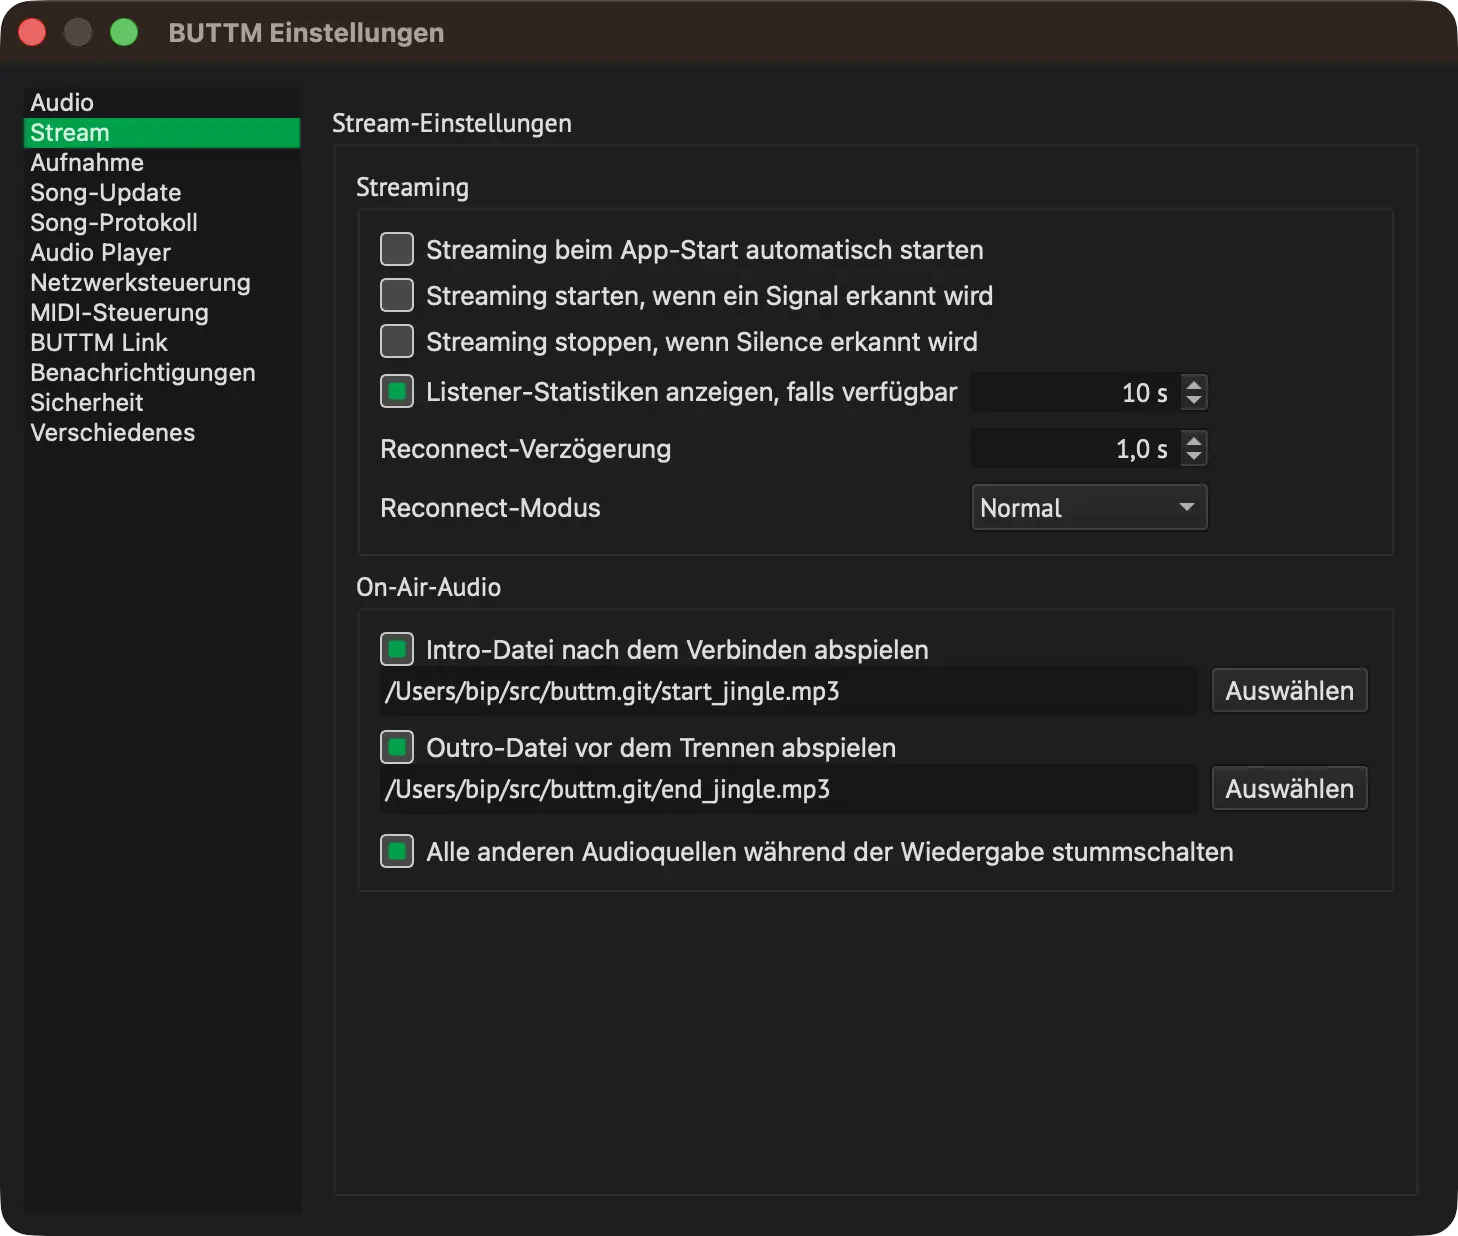1458x1236 pixels.
Task: Toggle 'Outro-Datei vor dem Trennen abspielen'
Action: (397, 747)
